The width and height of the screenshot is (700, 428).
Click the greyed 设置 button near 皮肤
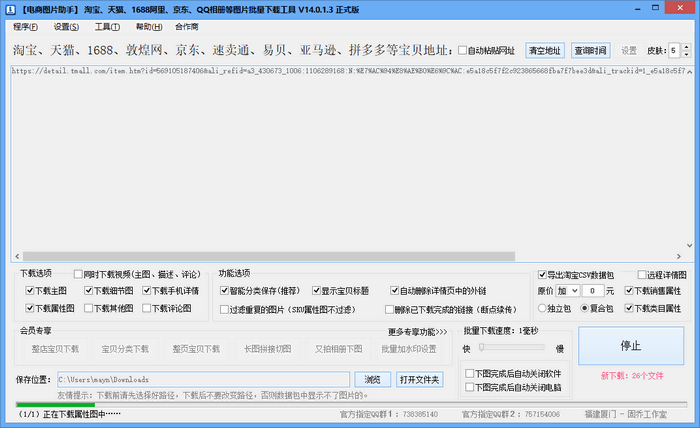(629, 50)
